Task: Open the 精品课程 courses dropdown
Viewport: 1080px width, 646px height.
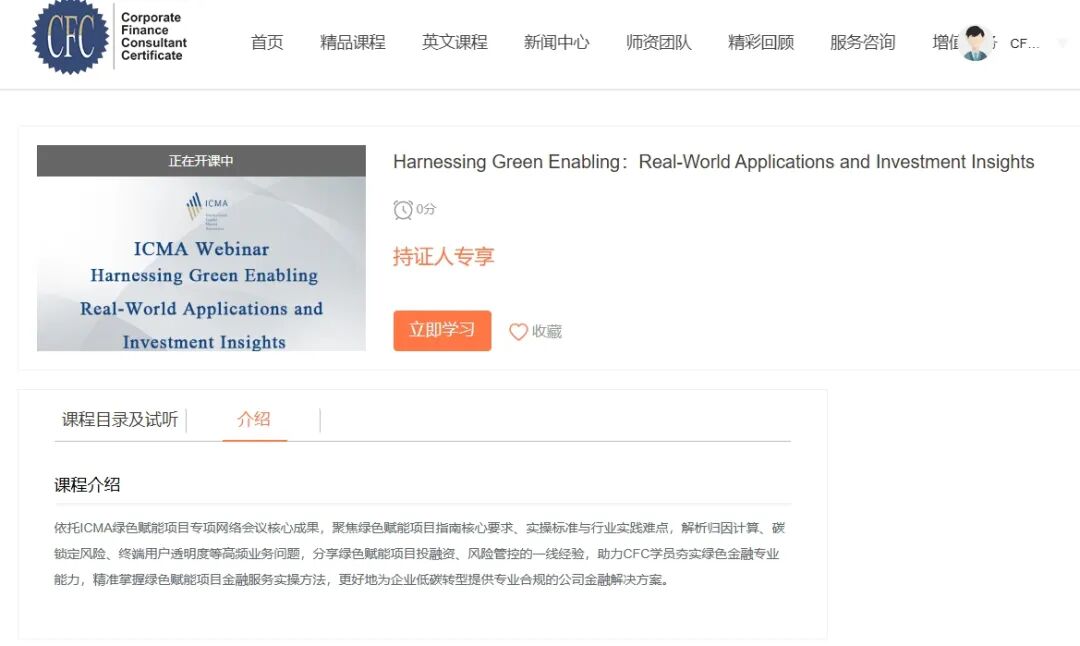Action: (353, 43)
